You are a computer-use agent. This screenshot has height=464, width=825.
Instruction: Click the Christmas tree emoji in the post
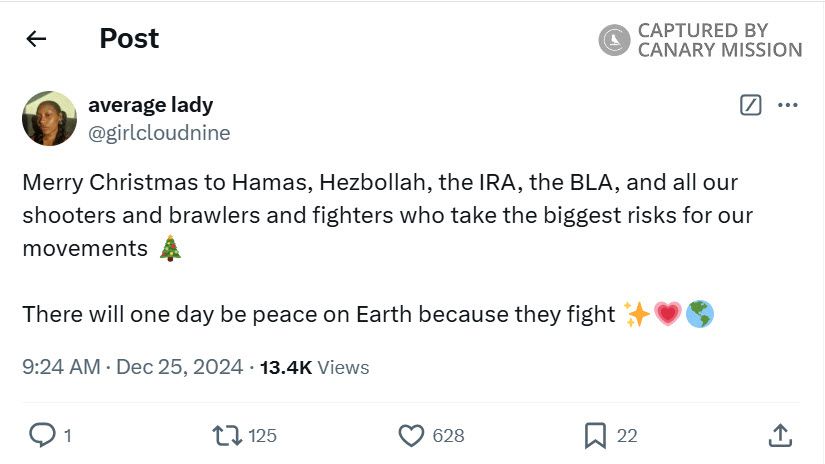pyautogui.click(x=170, y=248)
